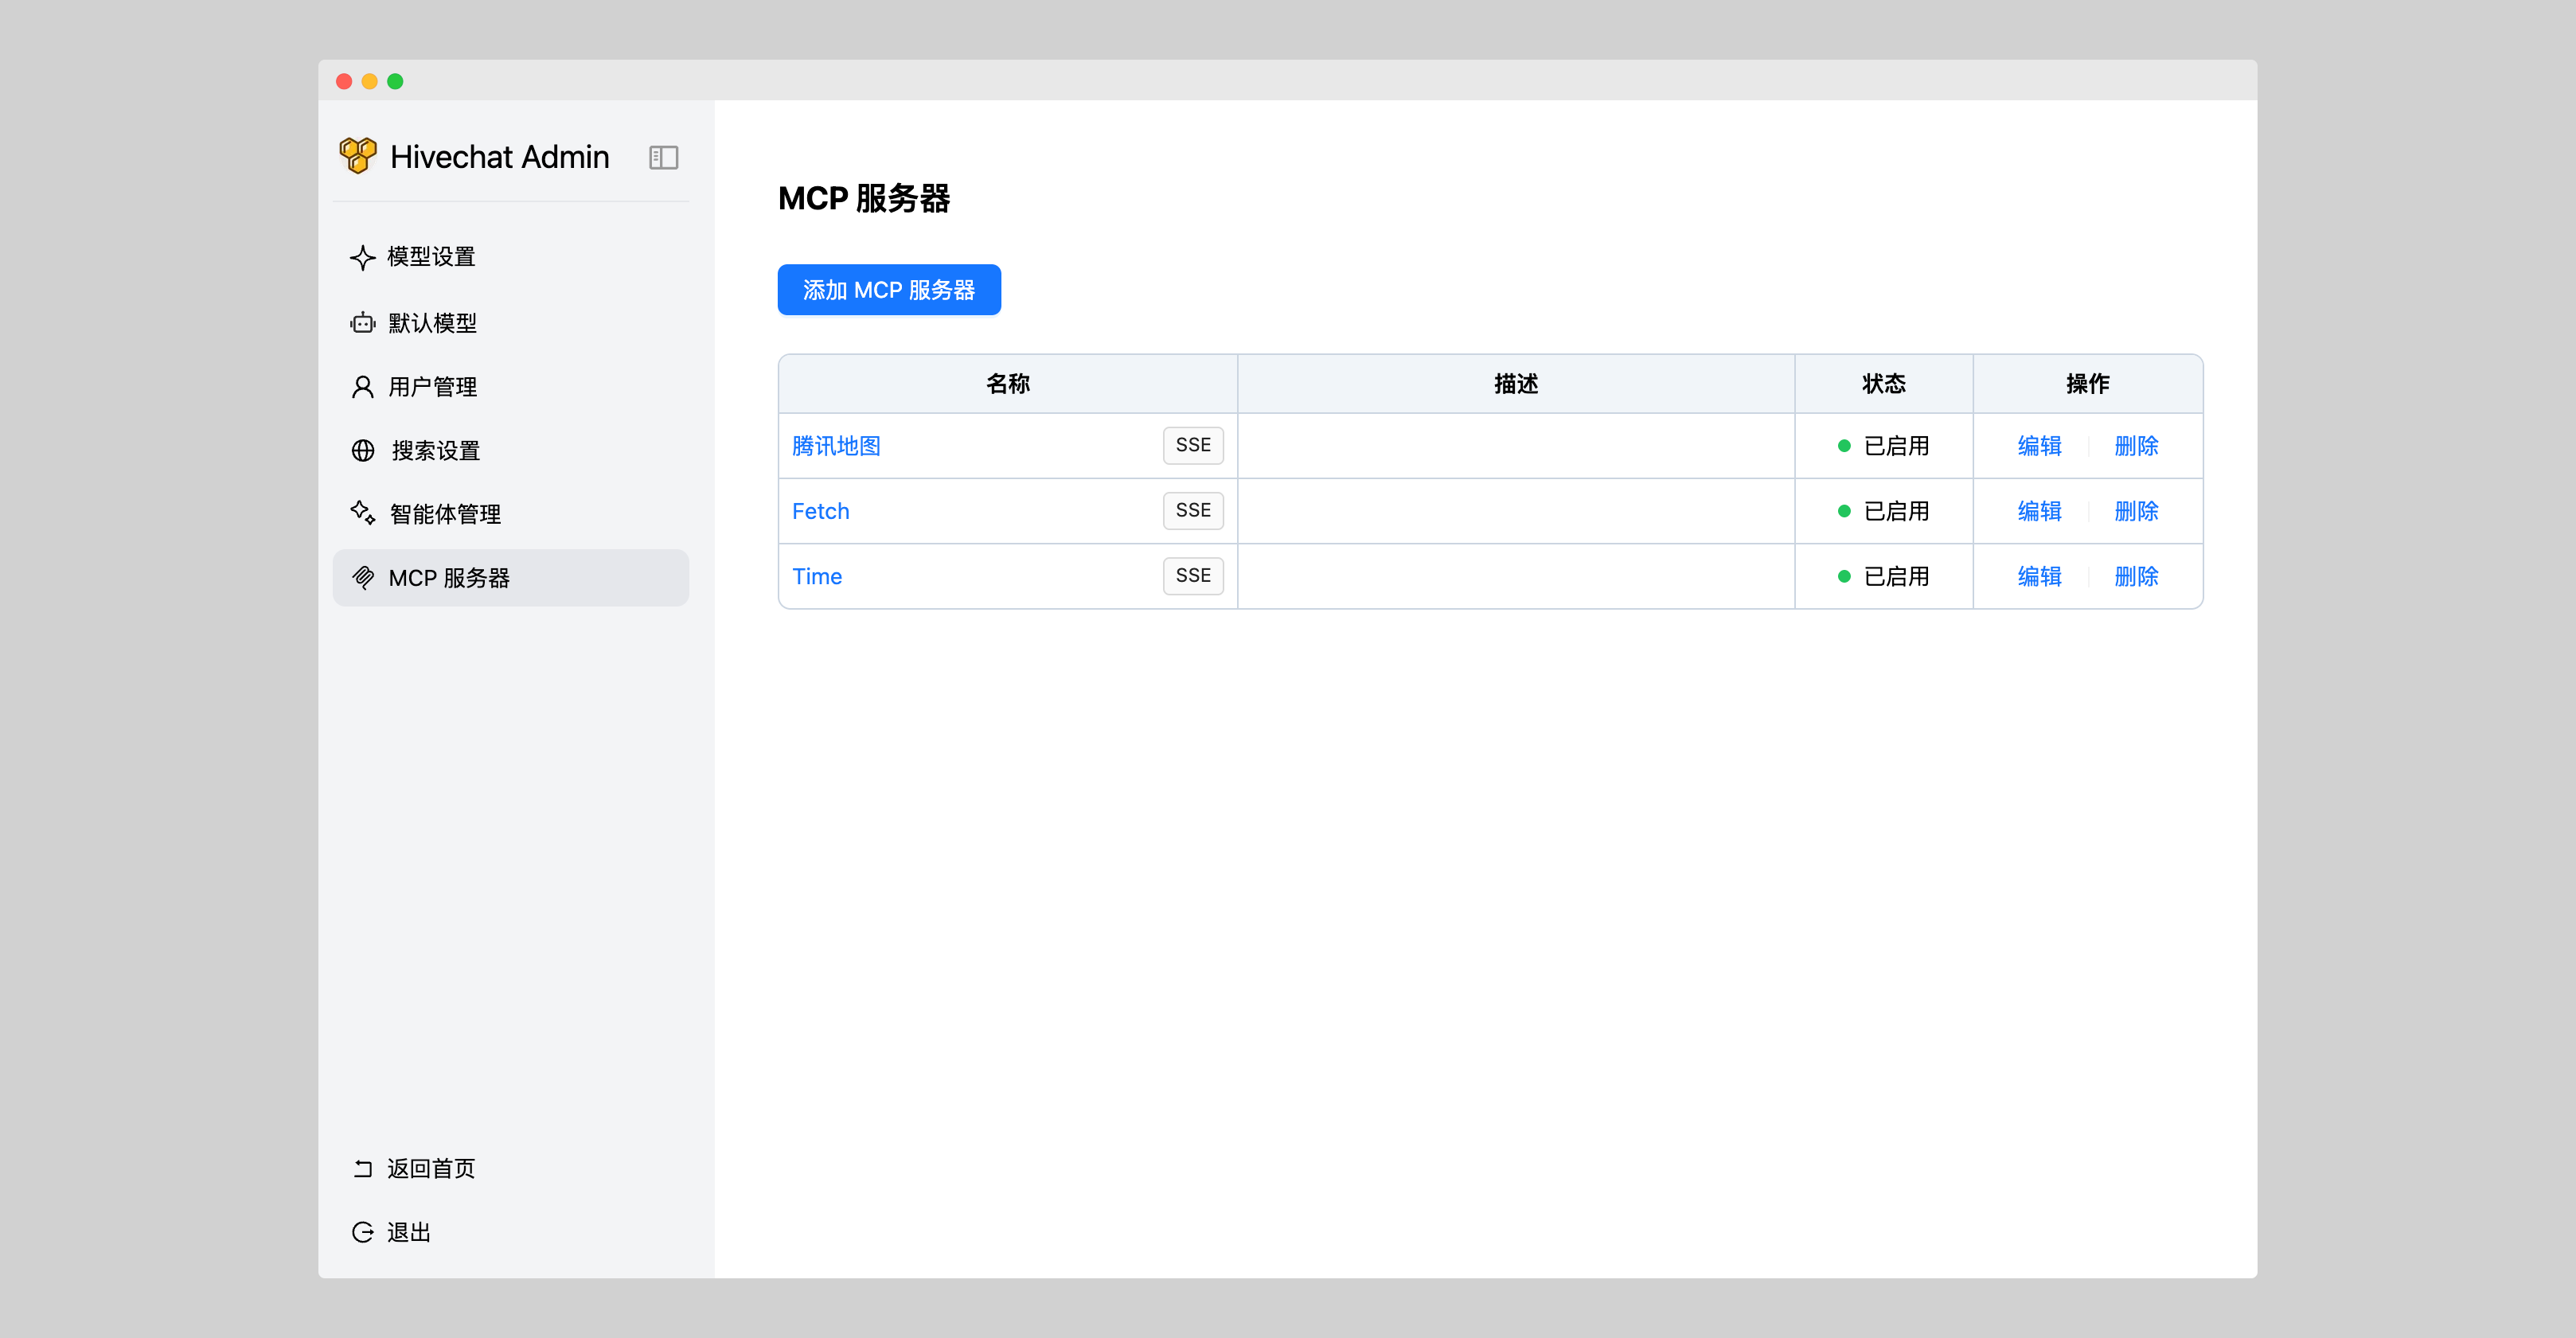Click the SSE tag in Fetch row
Viewport: 2576px width, 1338px height.
point(1193,510)
